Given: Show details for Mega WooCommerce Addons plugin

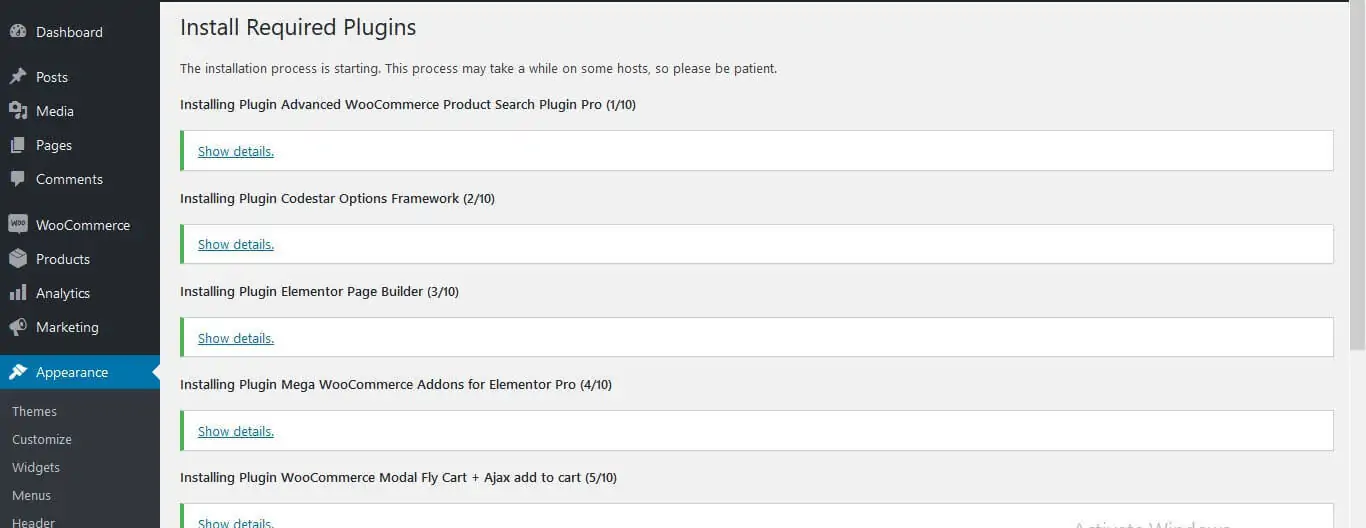Looking at the screenshot, I should [236, 431].
